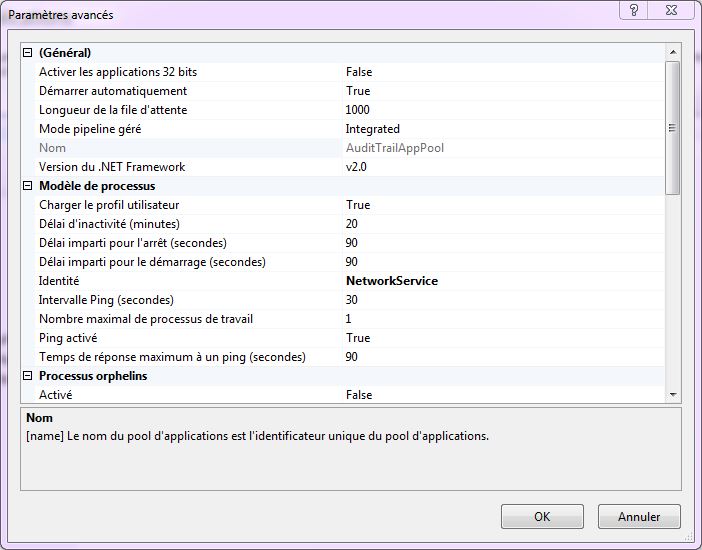Select the Version du .NET Framework value

pyautogui.click(x=357, y=167)
